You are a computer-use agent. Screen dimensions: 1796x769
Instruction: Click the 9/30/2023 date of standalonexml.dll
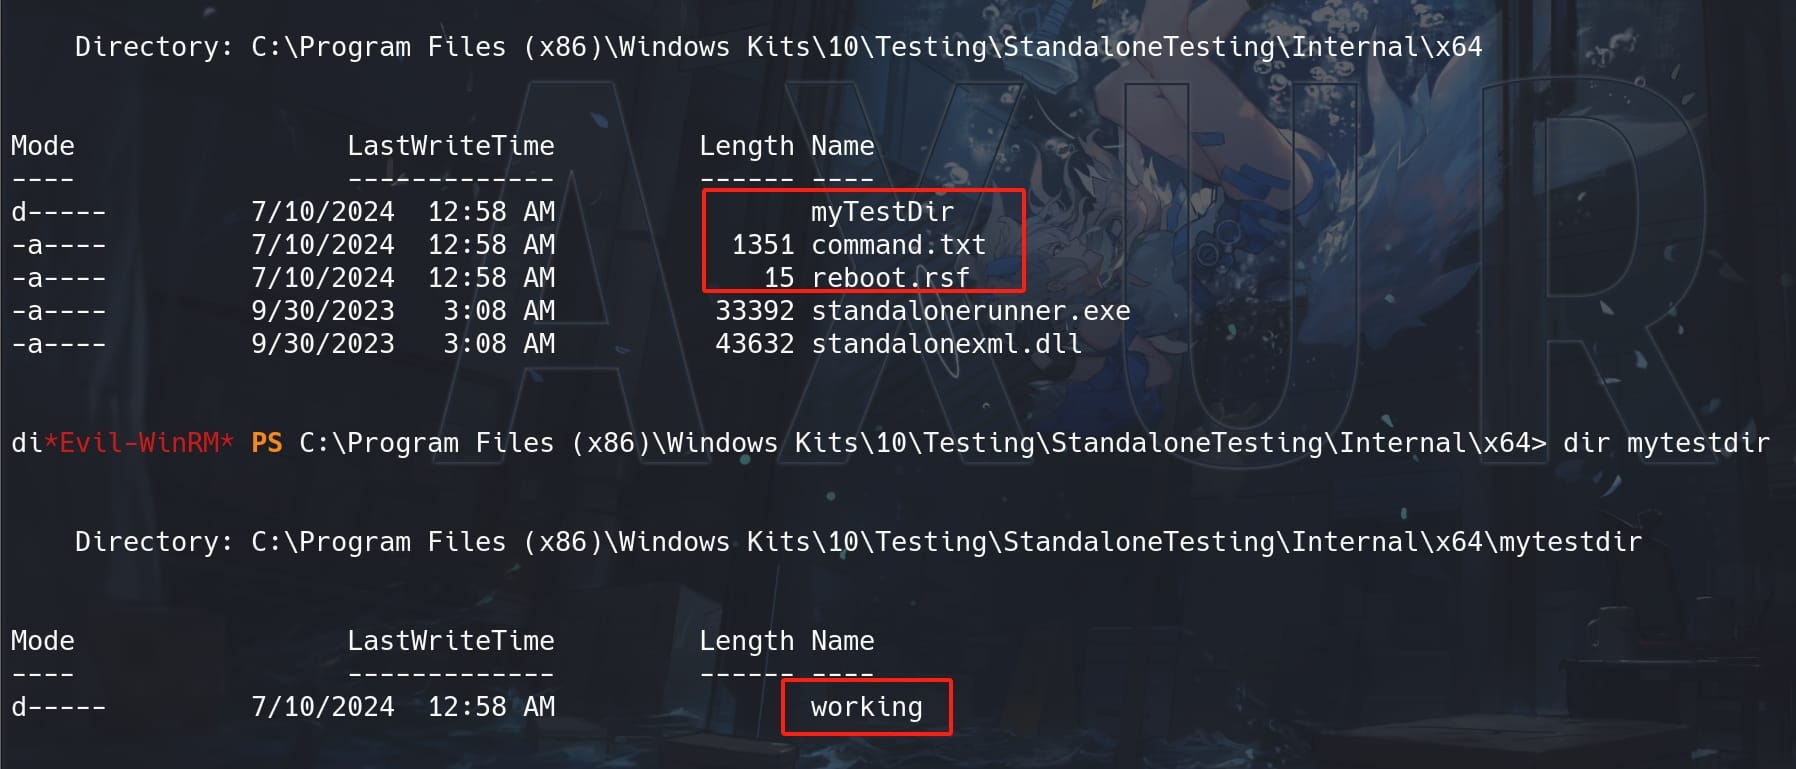click(322, 344)
